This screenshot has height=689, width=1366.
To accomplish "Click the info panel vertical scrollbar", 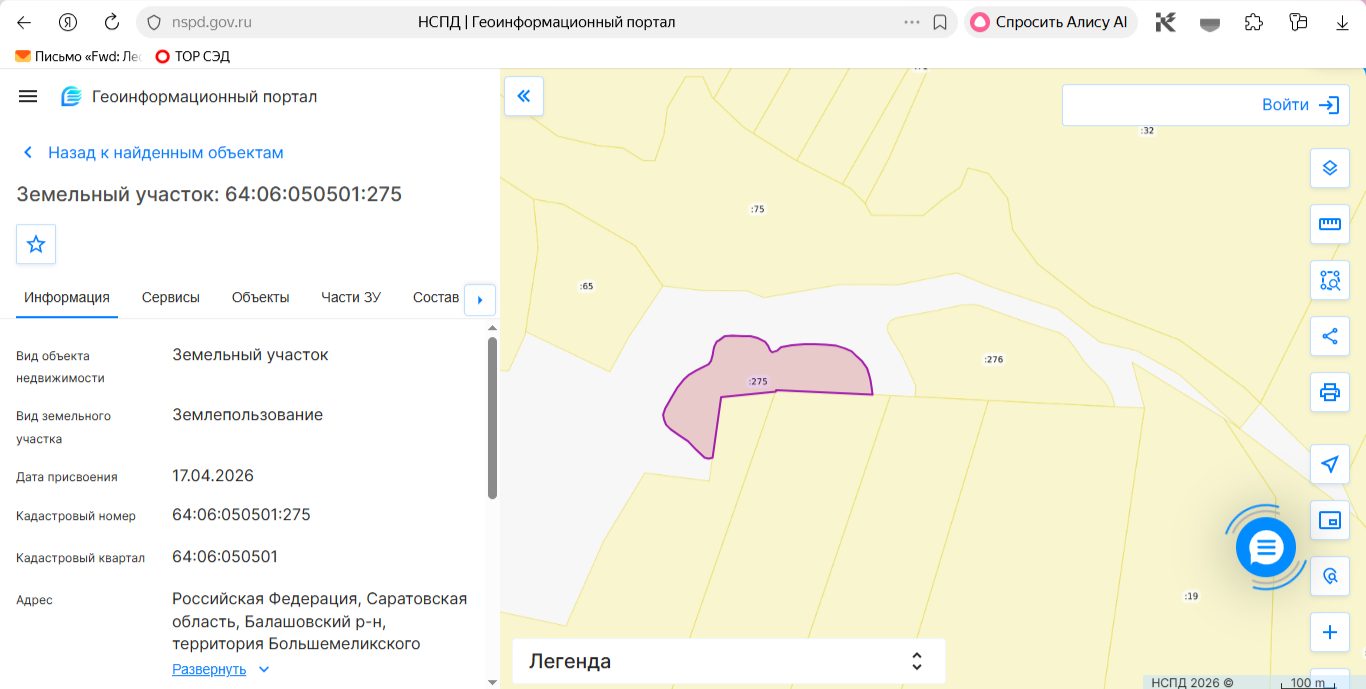I will pos(492,418).
